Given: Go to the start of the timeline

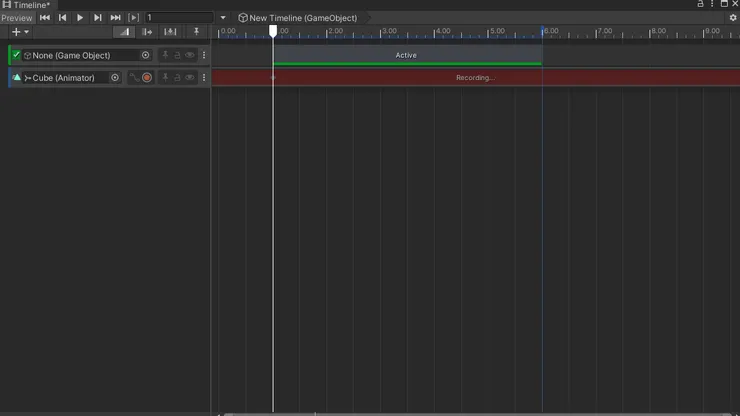Looking at the screenshot, I should 45,18.
